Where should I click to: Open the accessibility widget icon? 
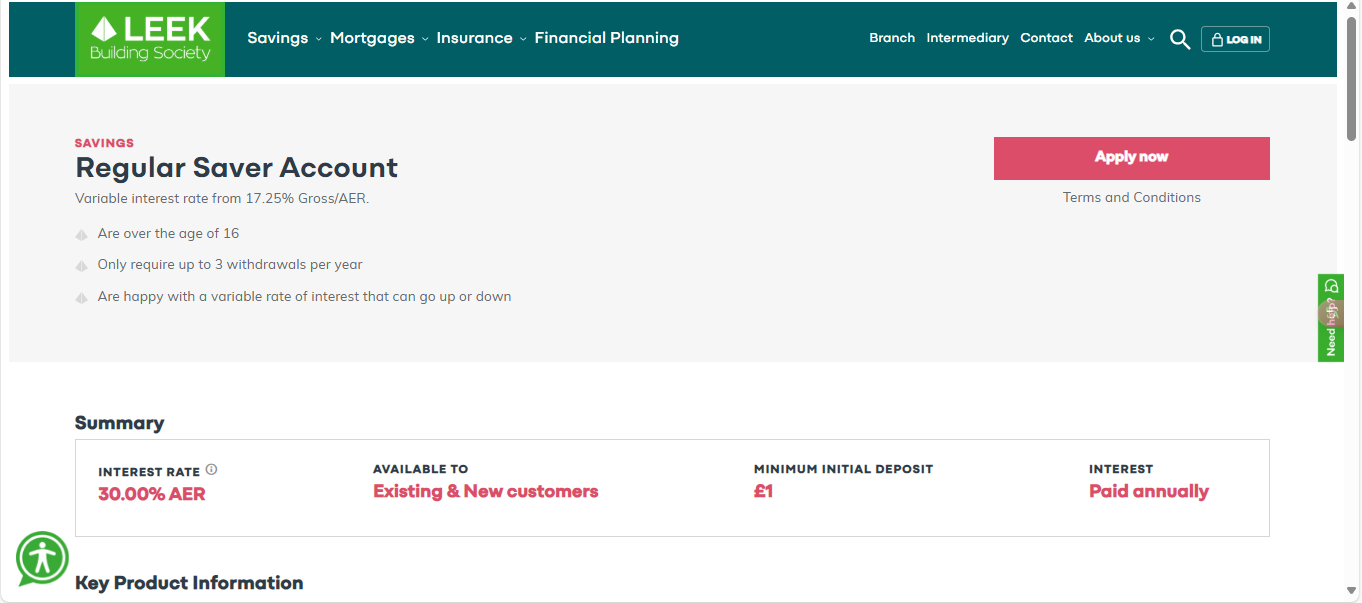(42, 559)
